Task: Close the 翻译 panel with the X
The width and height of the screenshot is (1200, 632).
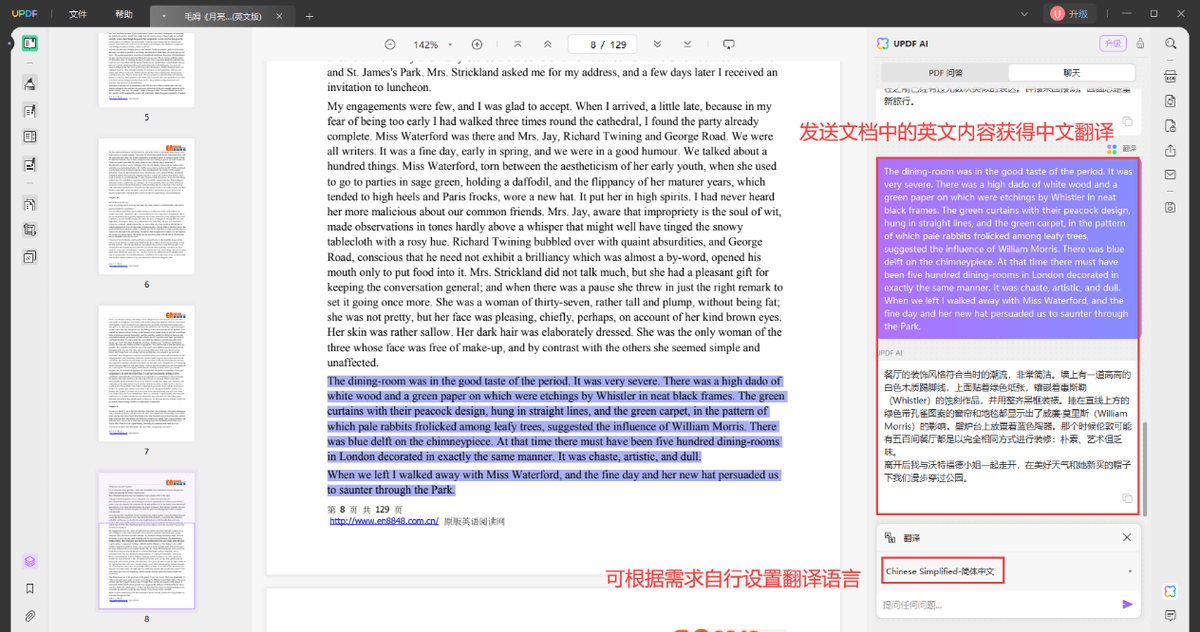Action: pyautogui.click(x=1126, y=537)
